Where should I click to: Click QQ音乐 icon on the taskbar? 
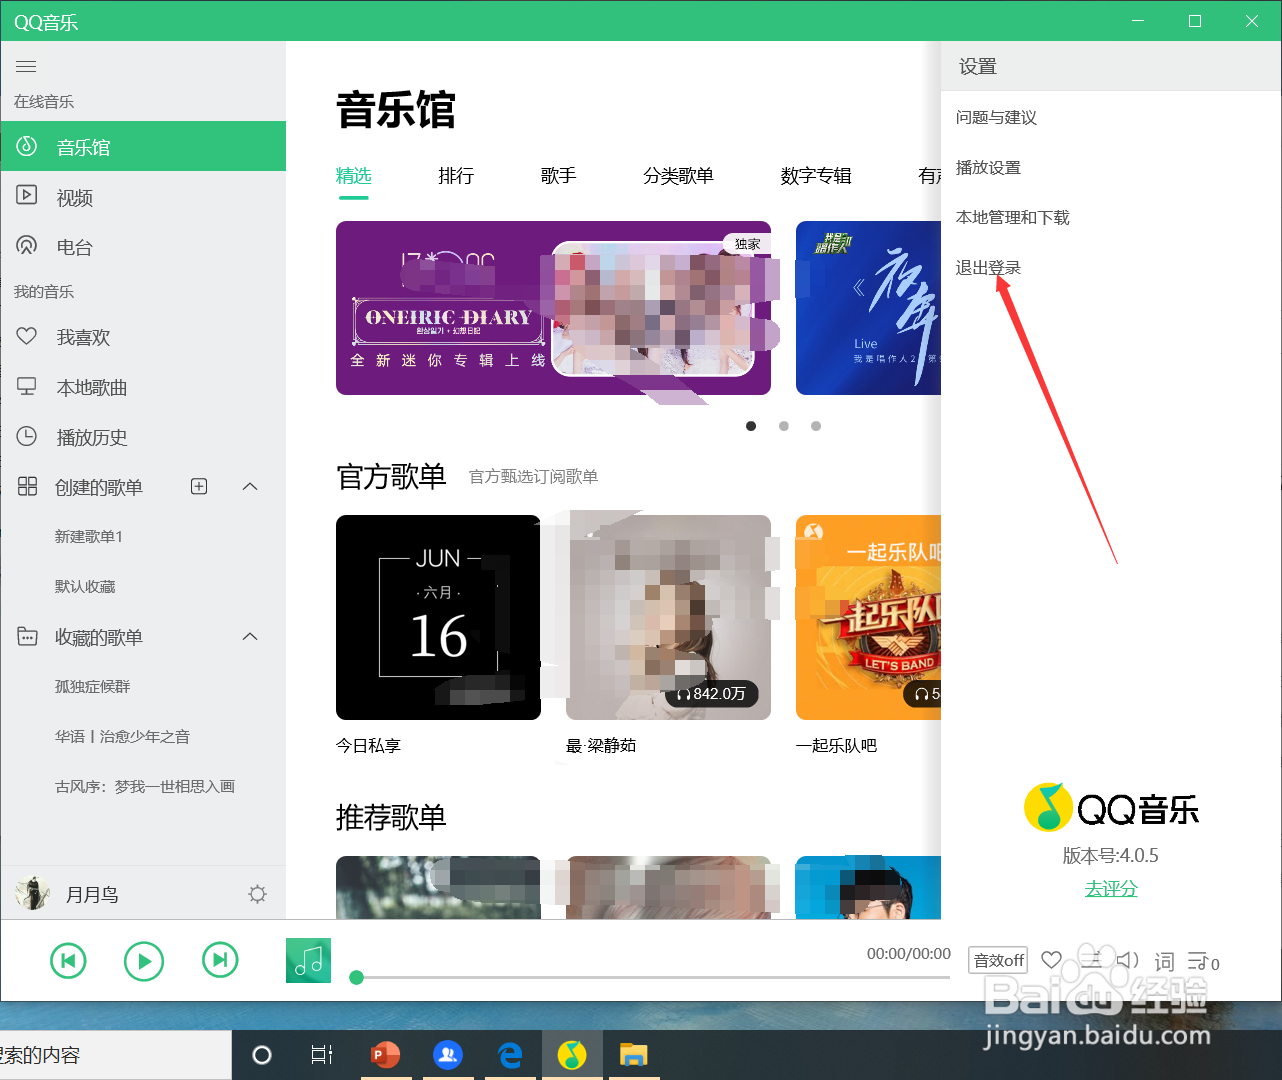point(572,1055)
